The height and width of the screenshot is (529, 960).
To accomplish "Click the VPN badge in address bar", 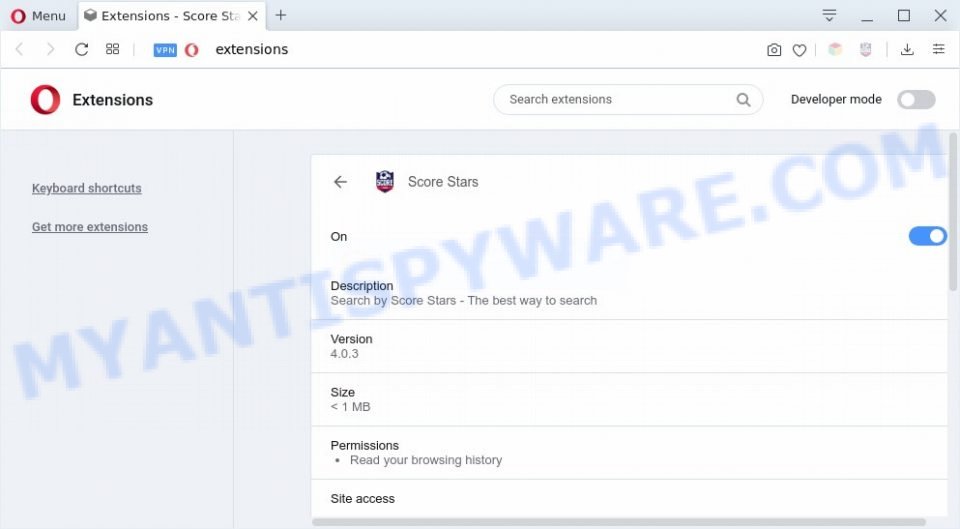I will [x=165, y=50].
